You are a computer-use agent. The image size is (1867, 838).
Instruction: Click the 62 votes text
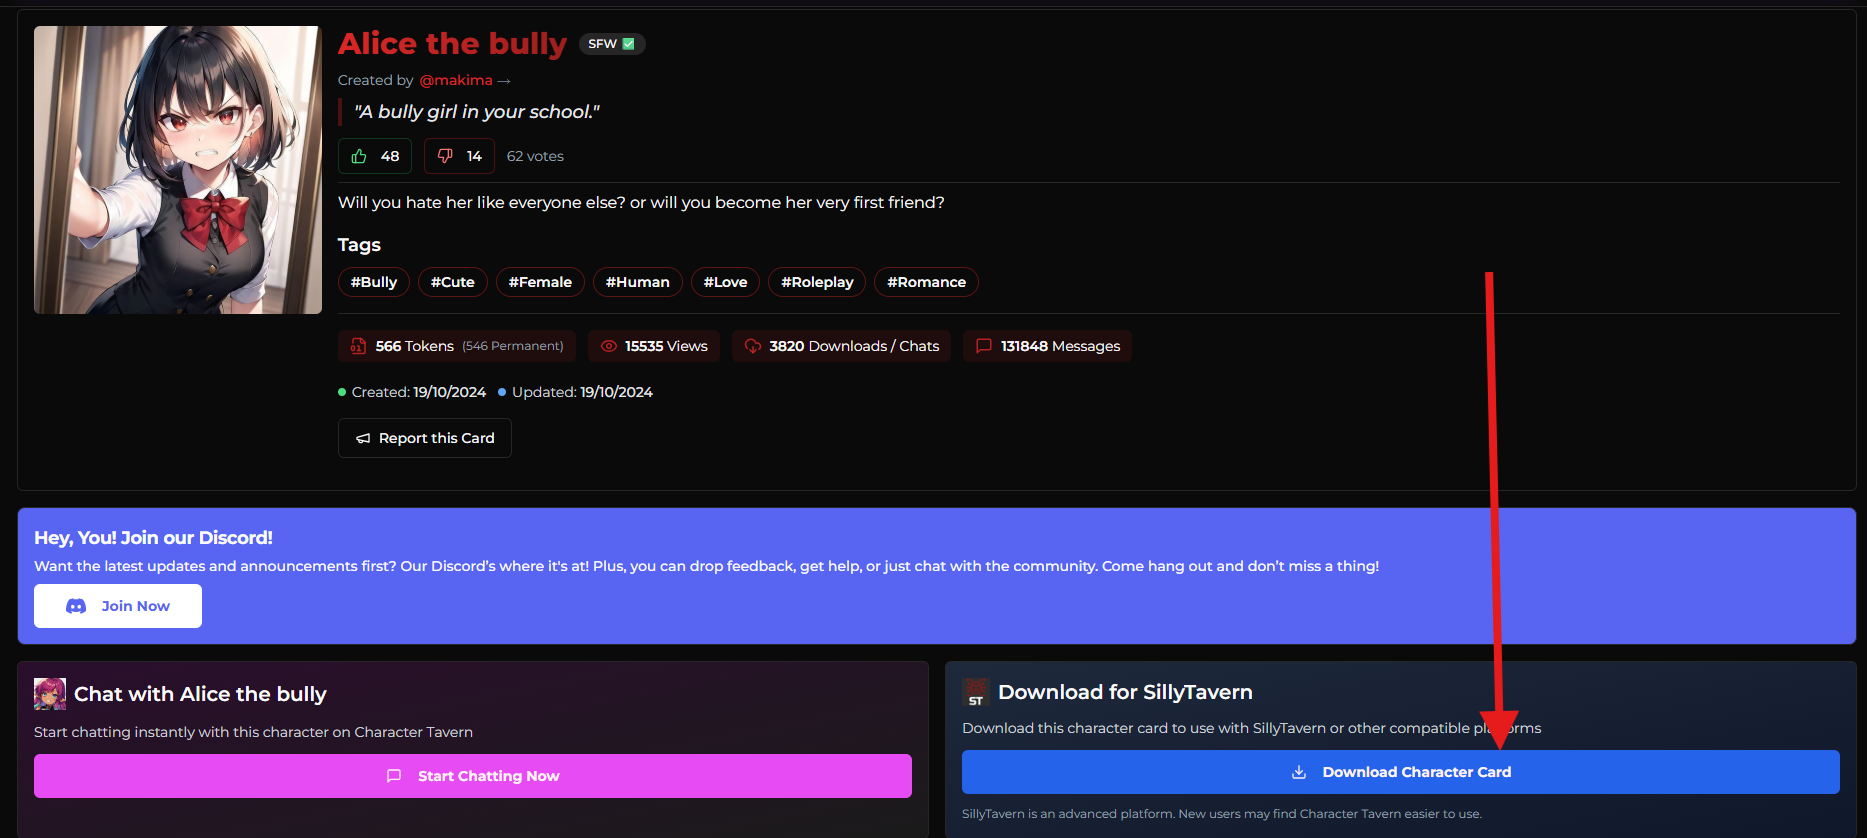535,156
